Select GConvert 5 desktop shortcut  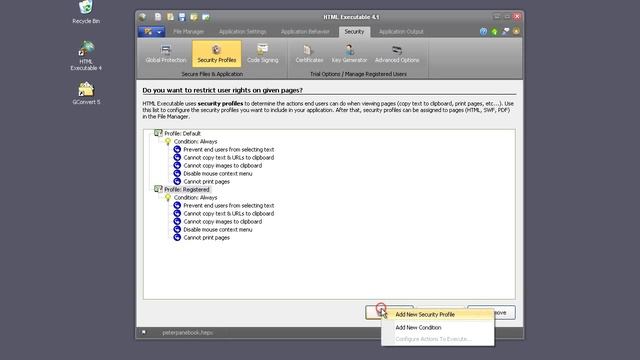click(86, 93)
